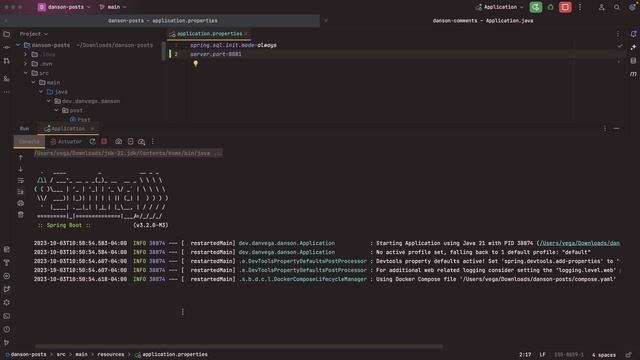Click console horizontal scrollbar
The image size is (640, 360).
238,346
